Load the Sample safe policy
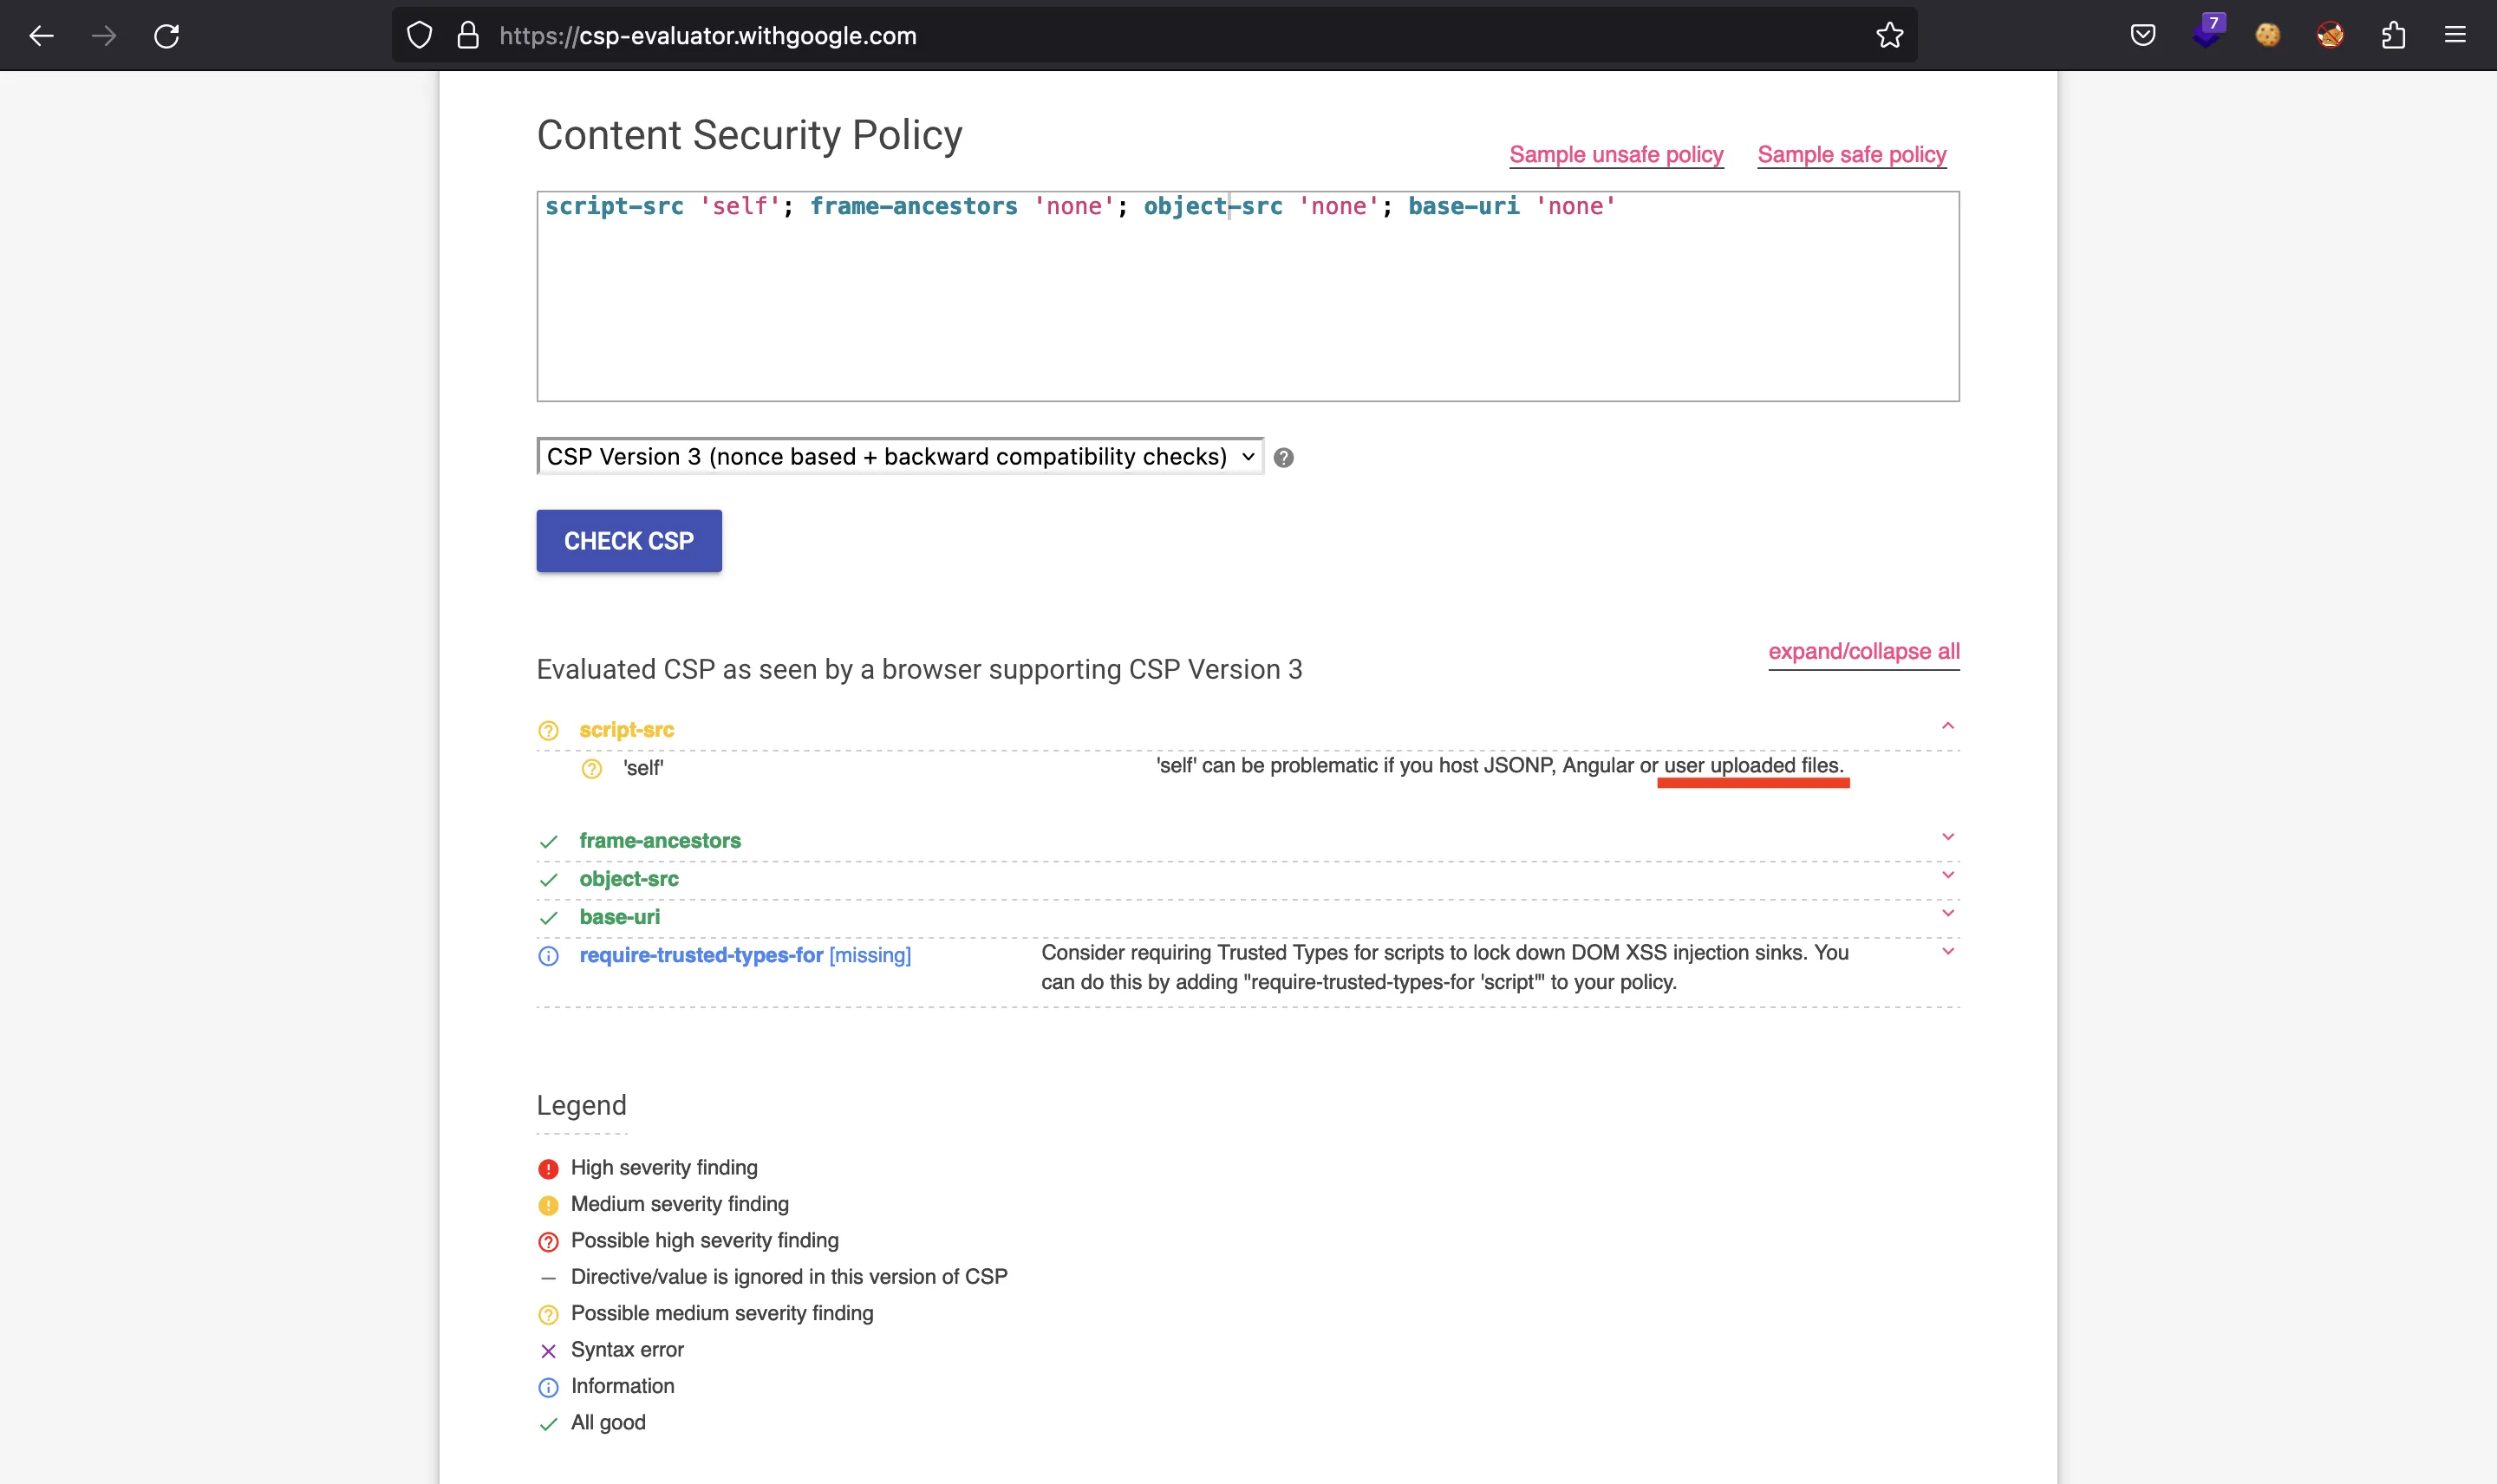This screenshot has width=2497, height=1484. tap(1852, 155)
